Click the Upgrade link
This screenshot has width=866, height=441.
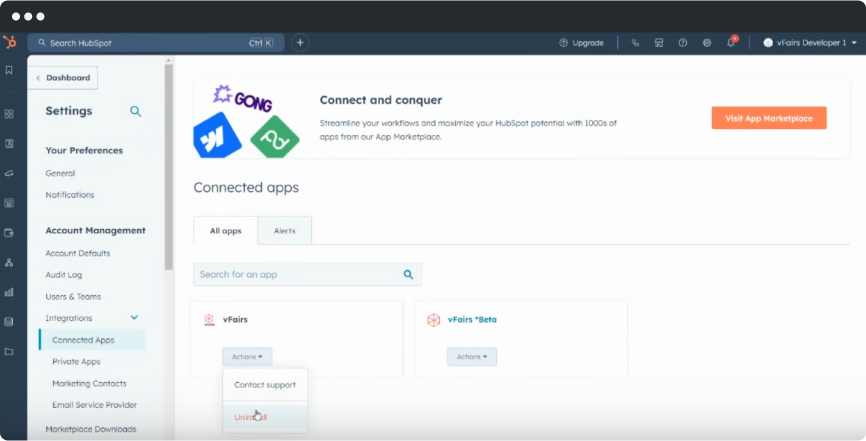[582, 43]
